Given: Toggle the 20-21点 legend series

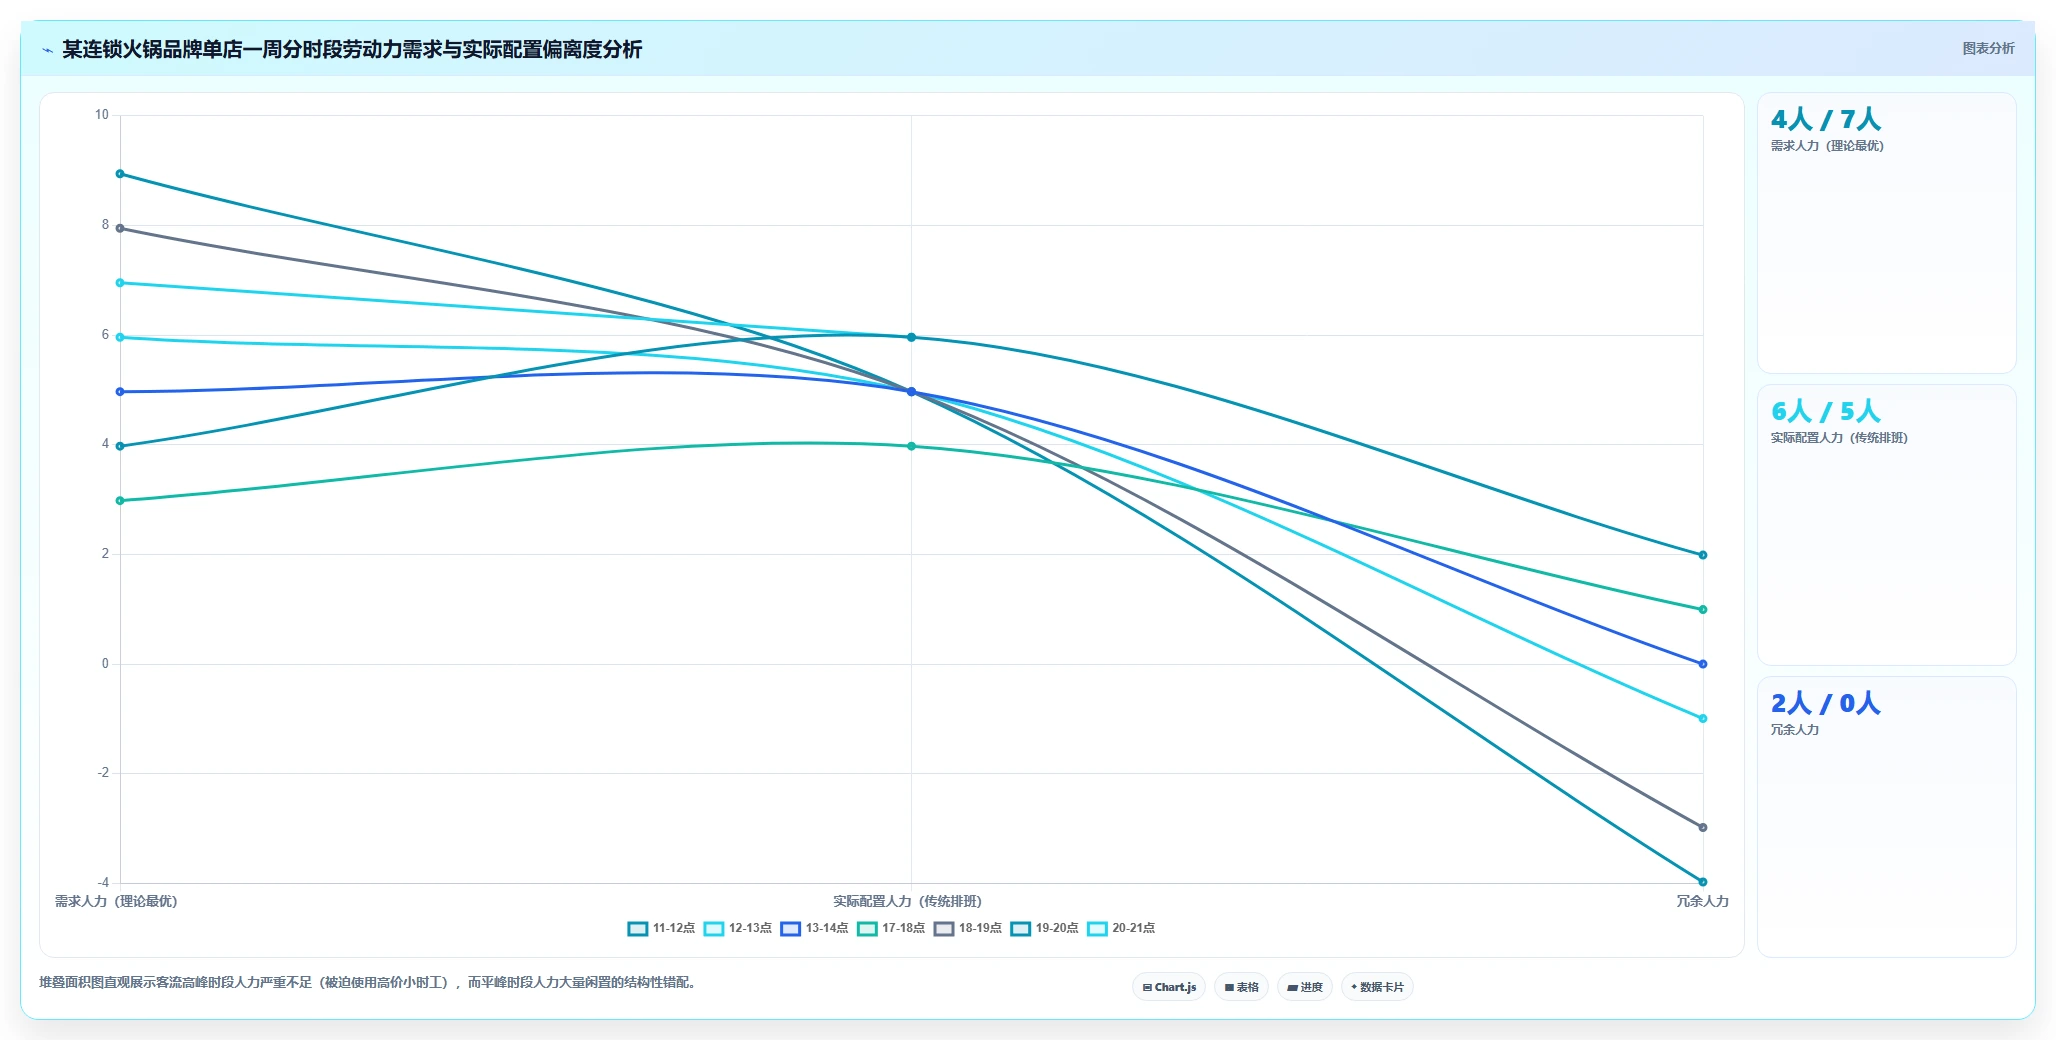Looking at the screenshot, I should (1121, 928).
